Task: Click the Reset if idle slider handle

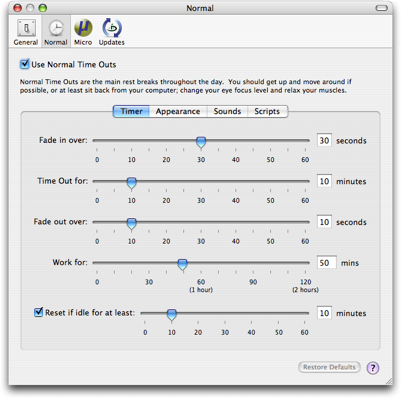Action: point(172,315)
